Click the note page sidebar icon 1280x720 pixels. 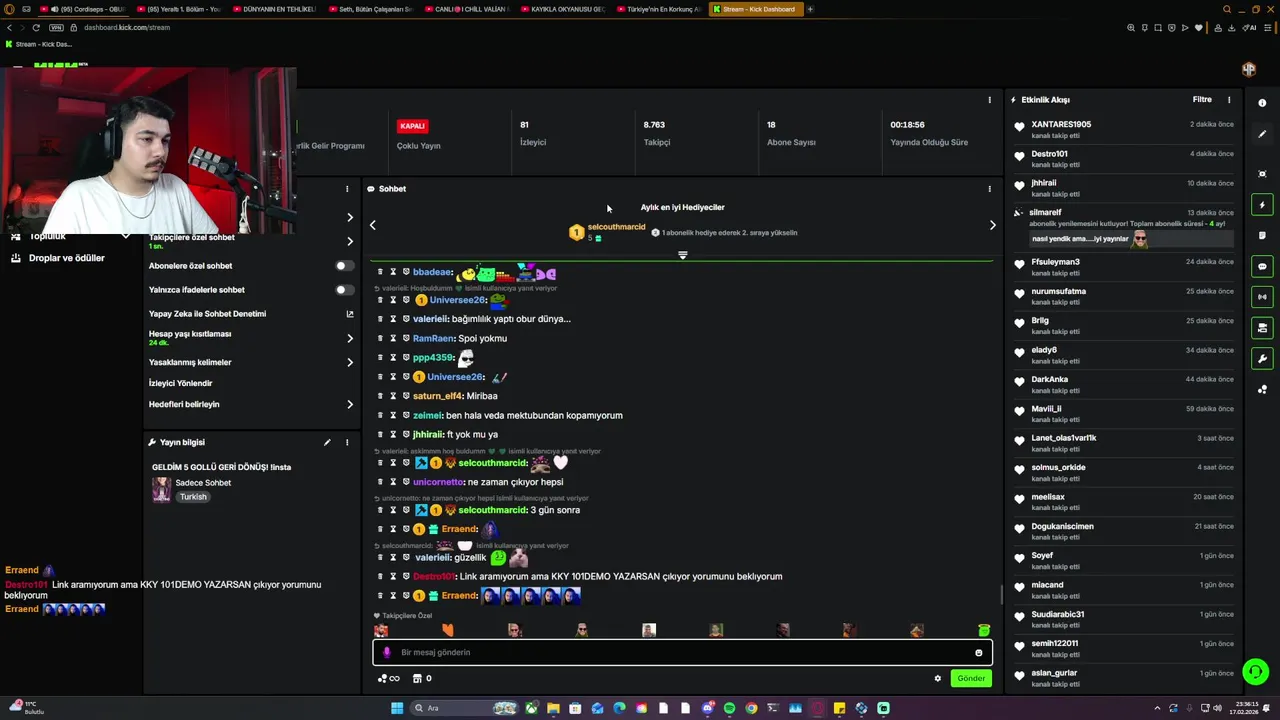click(1262, 236)
